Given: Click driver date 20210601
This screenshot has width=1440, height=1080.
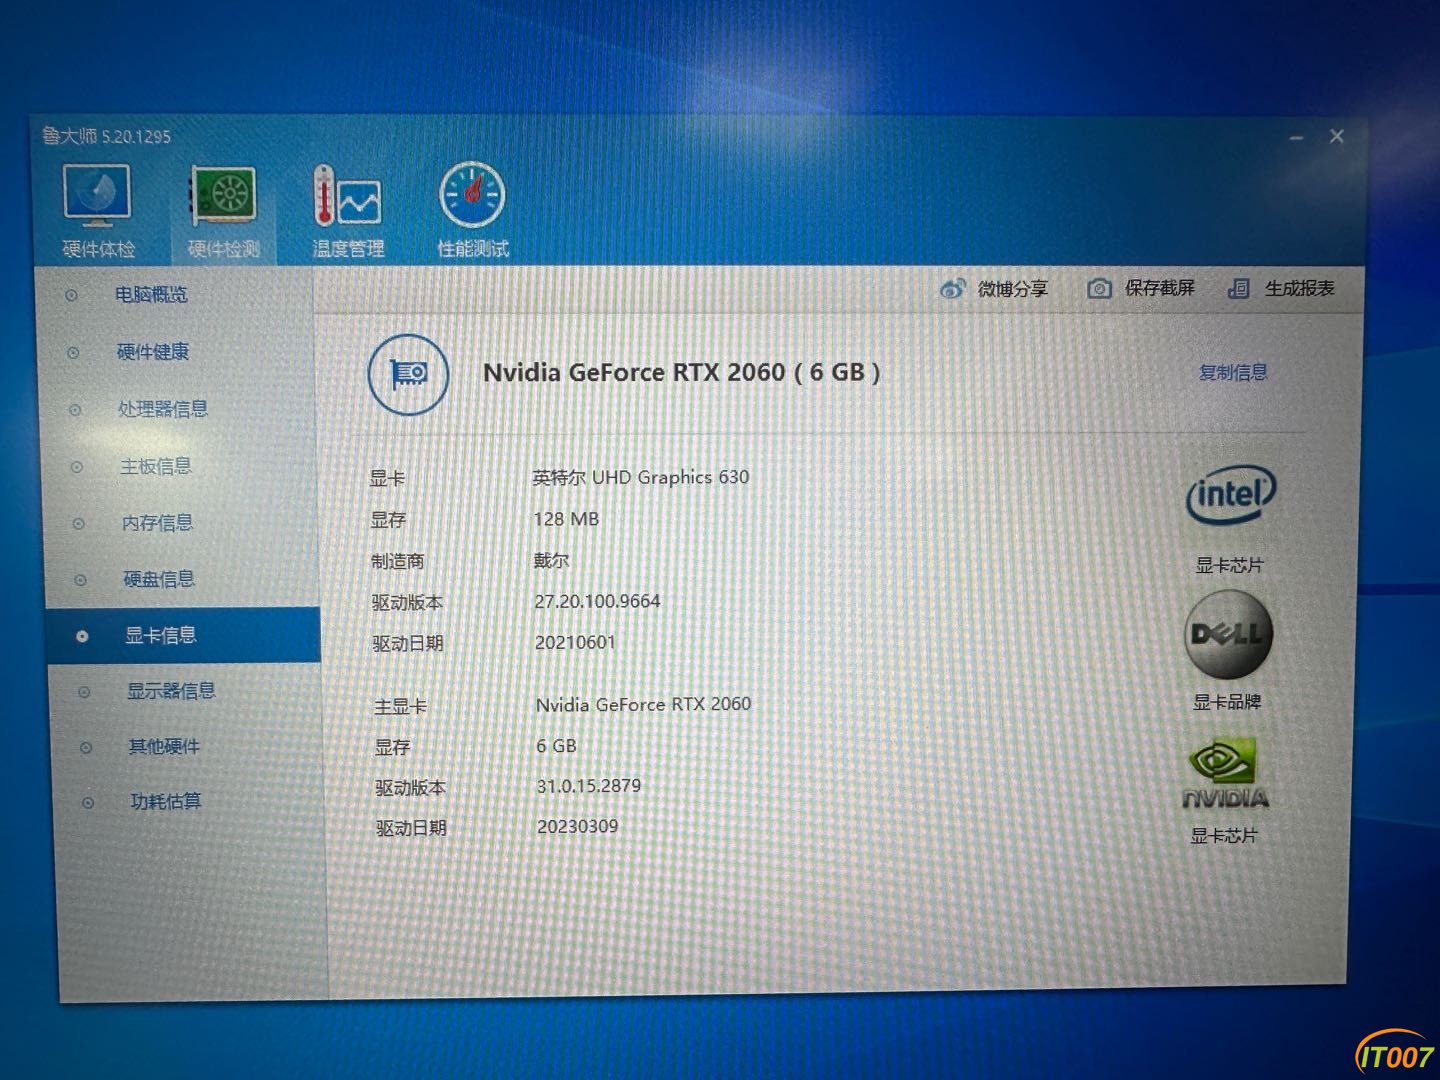Looking at the screenshot, I should tap(575, 642).
